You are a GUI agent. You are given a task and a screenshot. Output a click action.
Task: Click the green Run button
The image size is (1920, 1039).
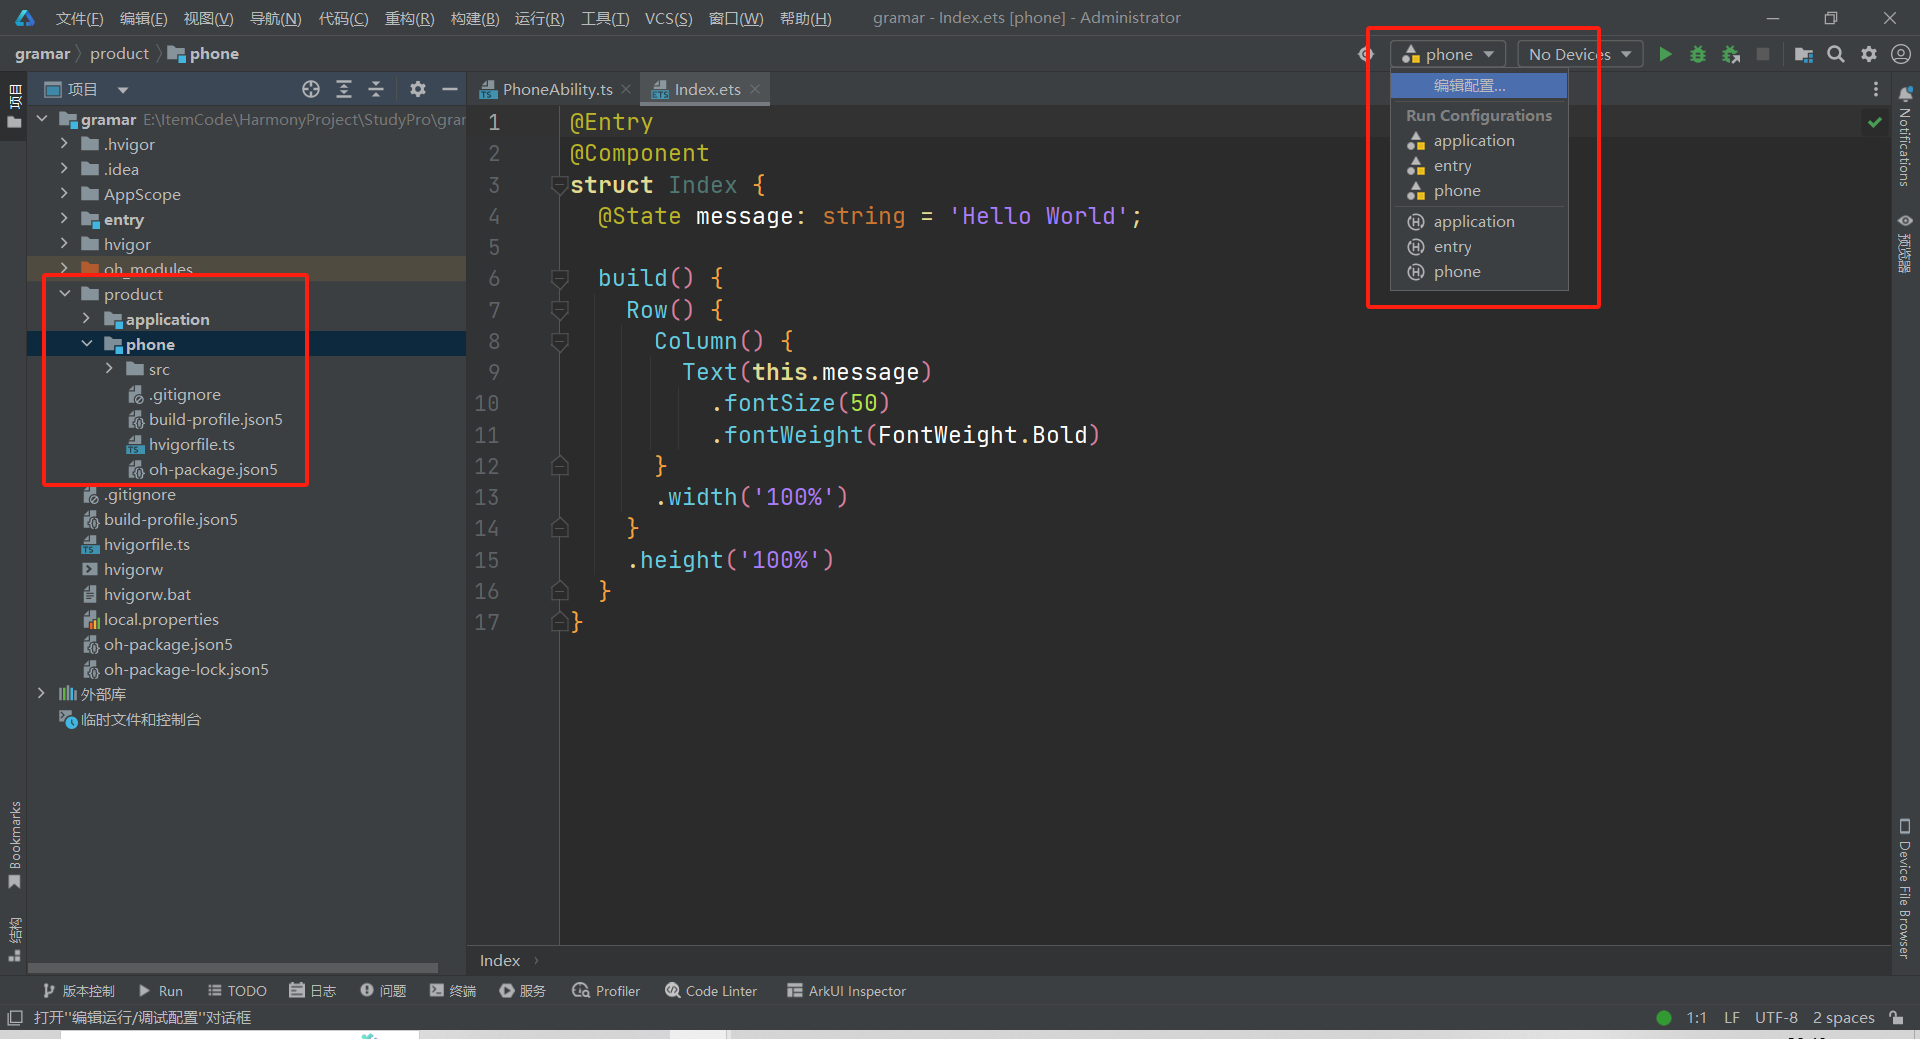click(1665, 54)
